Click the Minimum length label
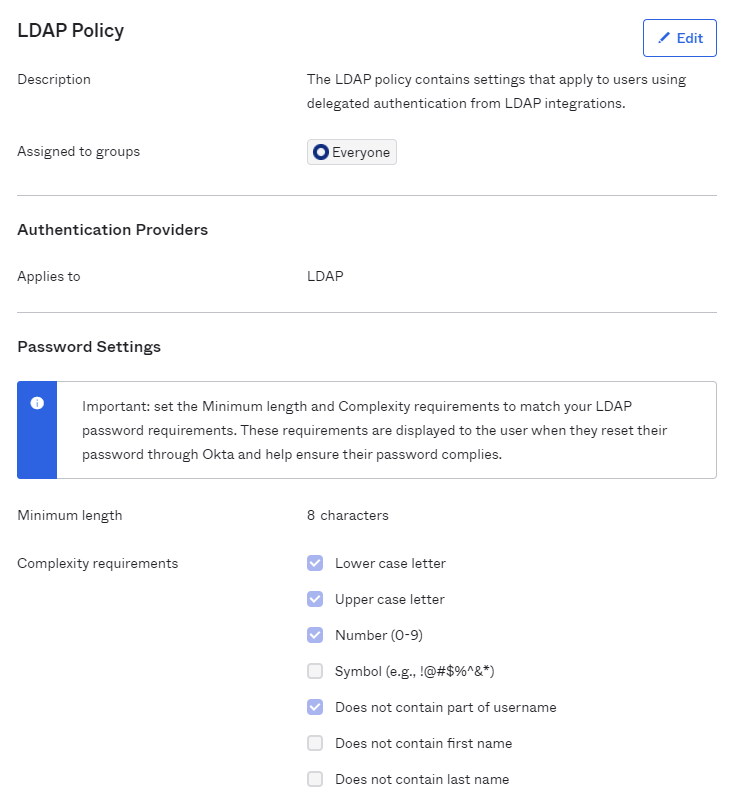The image size is (733, 802). 70,516
